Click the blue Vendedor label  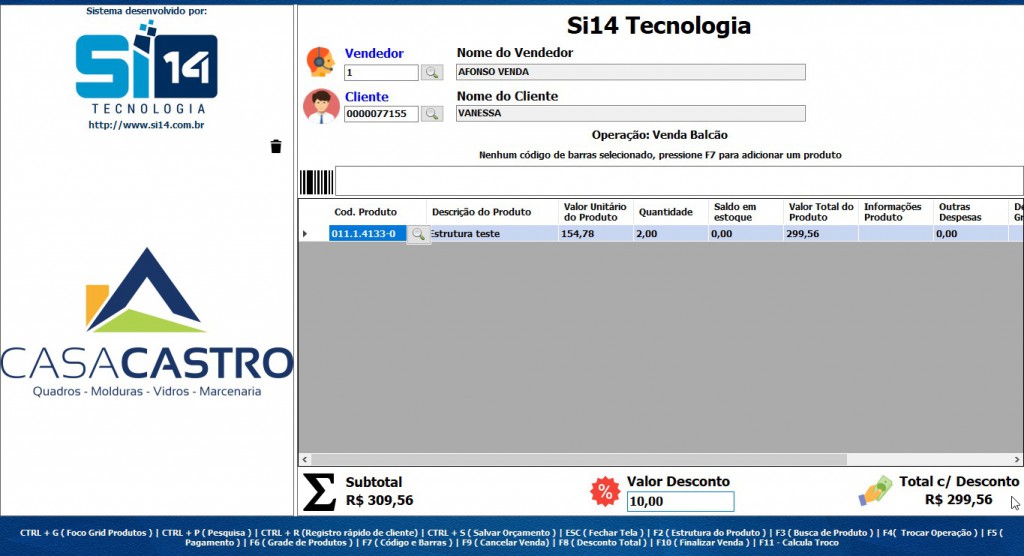tap(374, 53)
